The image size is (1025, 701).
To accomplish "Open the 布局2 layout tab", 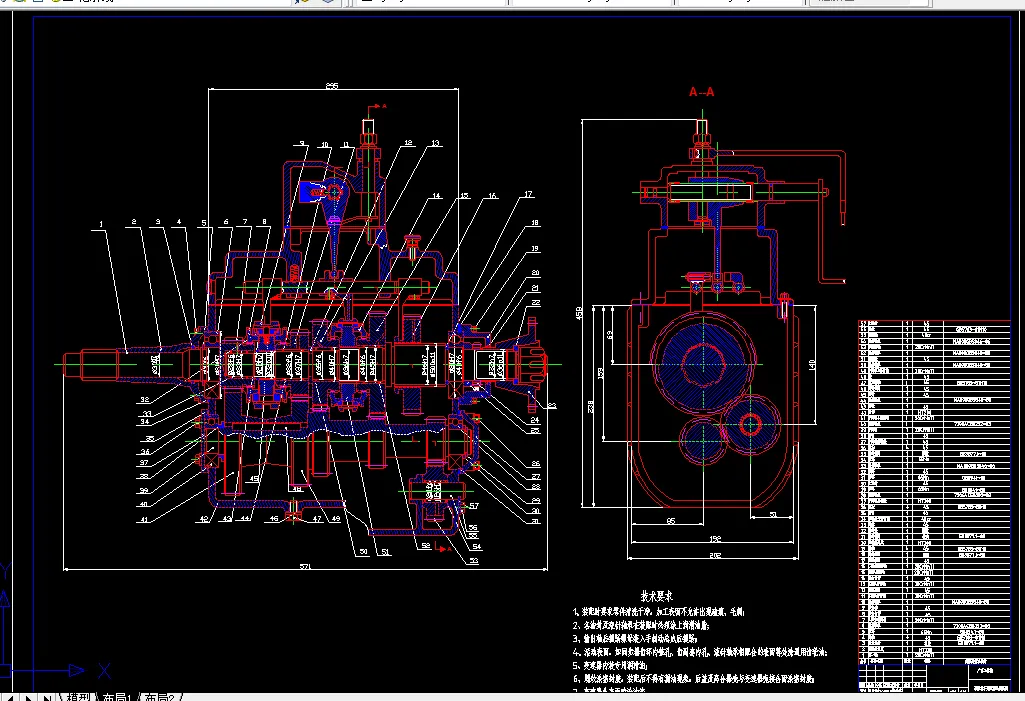I will tap(160, 697).
